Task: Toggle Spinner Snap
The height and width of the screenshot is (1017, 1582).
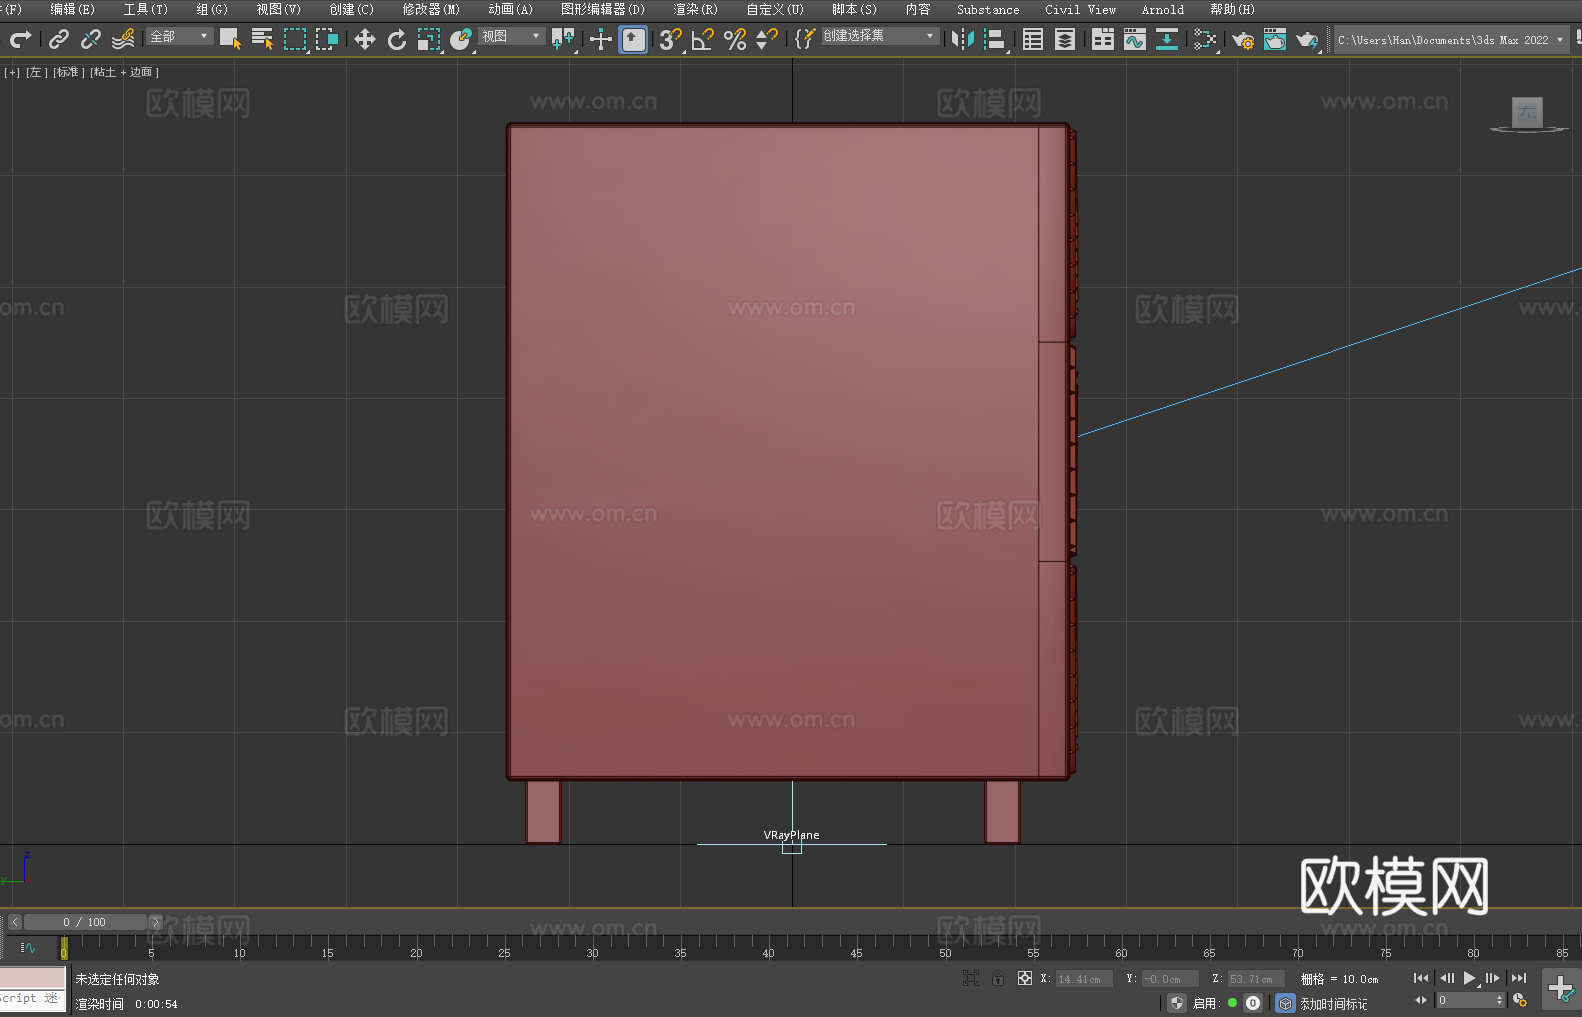Action: coord(767,39)
